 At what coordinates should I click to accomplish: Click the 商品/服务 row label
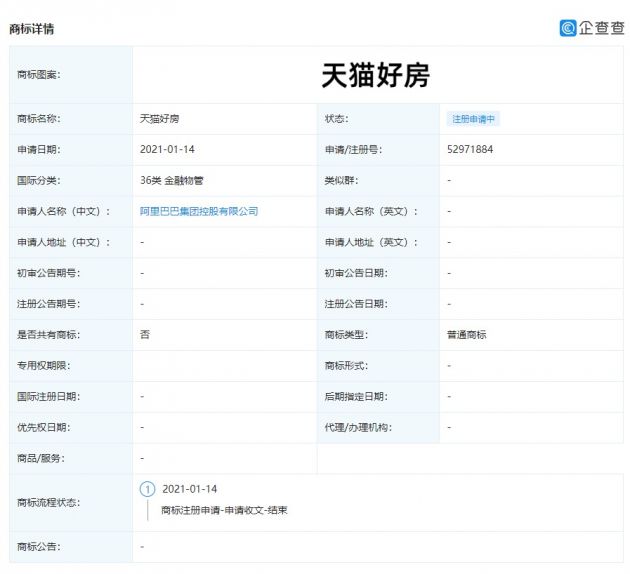click(40, 458)
